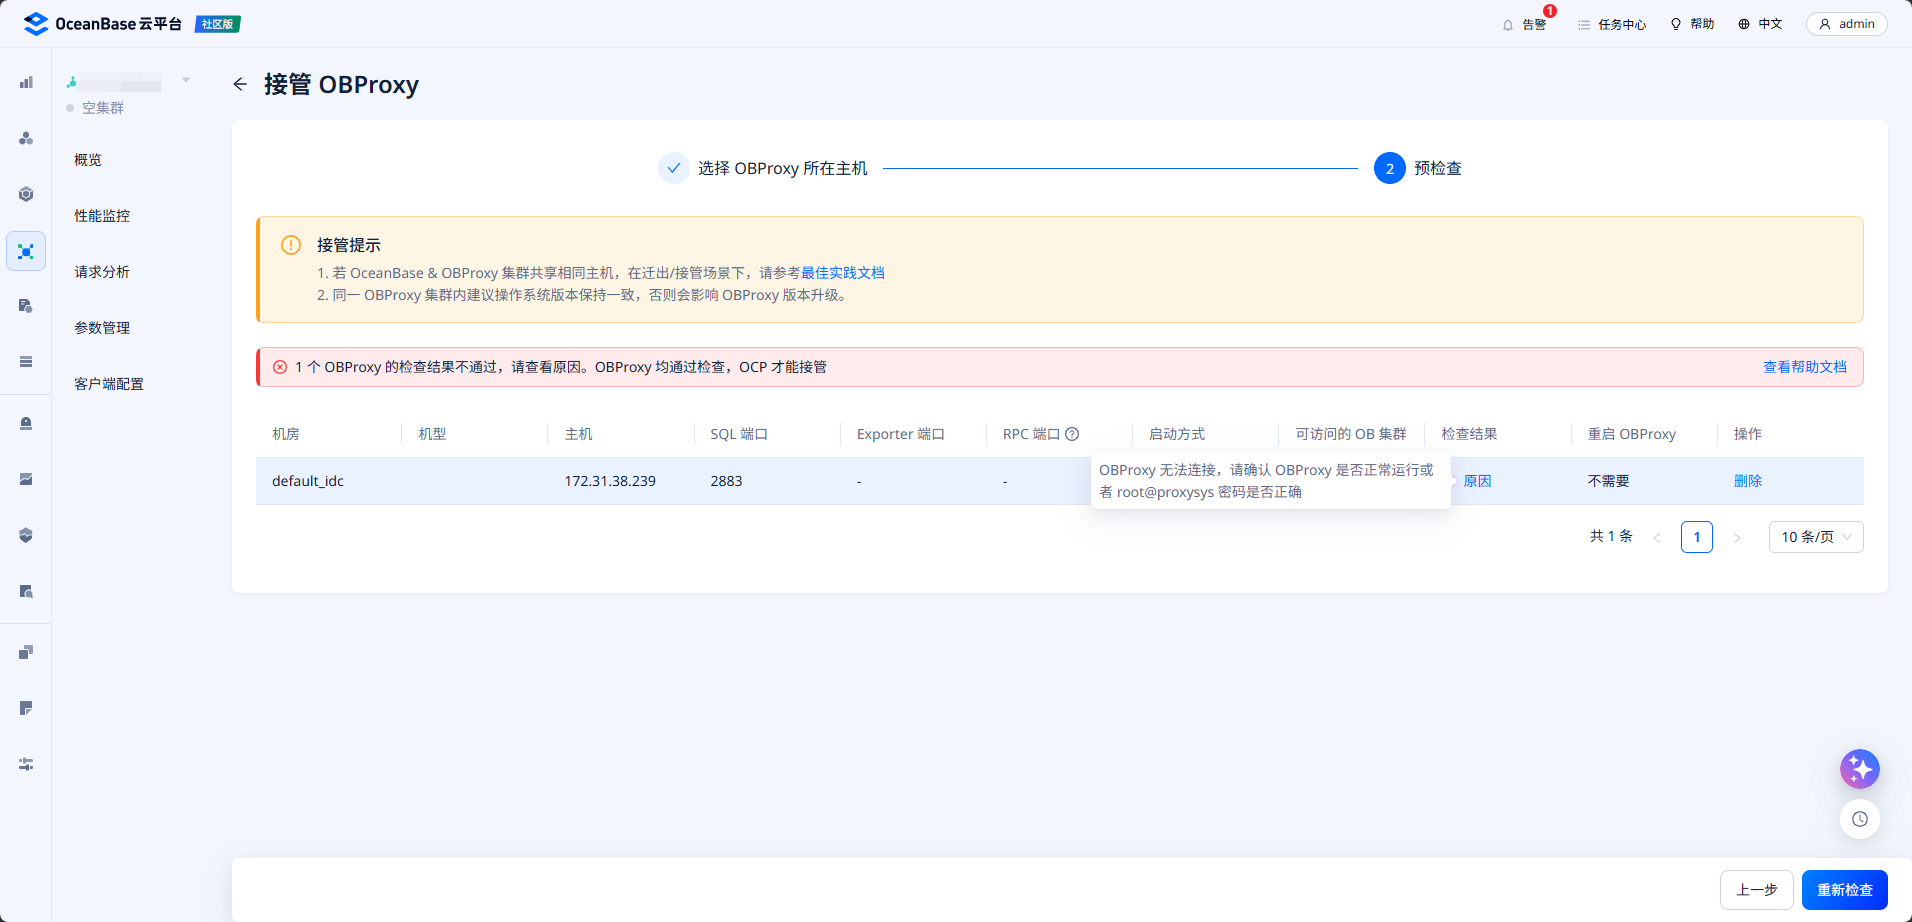Image resolution: width=1912 pixels, height=922 pixels.
Task: Open 参数管理 menu item
Action: click(102, 328)
